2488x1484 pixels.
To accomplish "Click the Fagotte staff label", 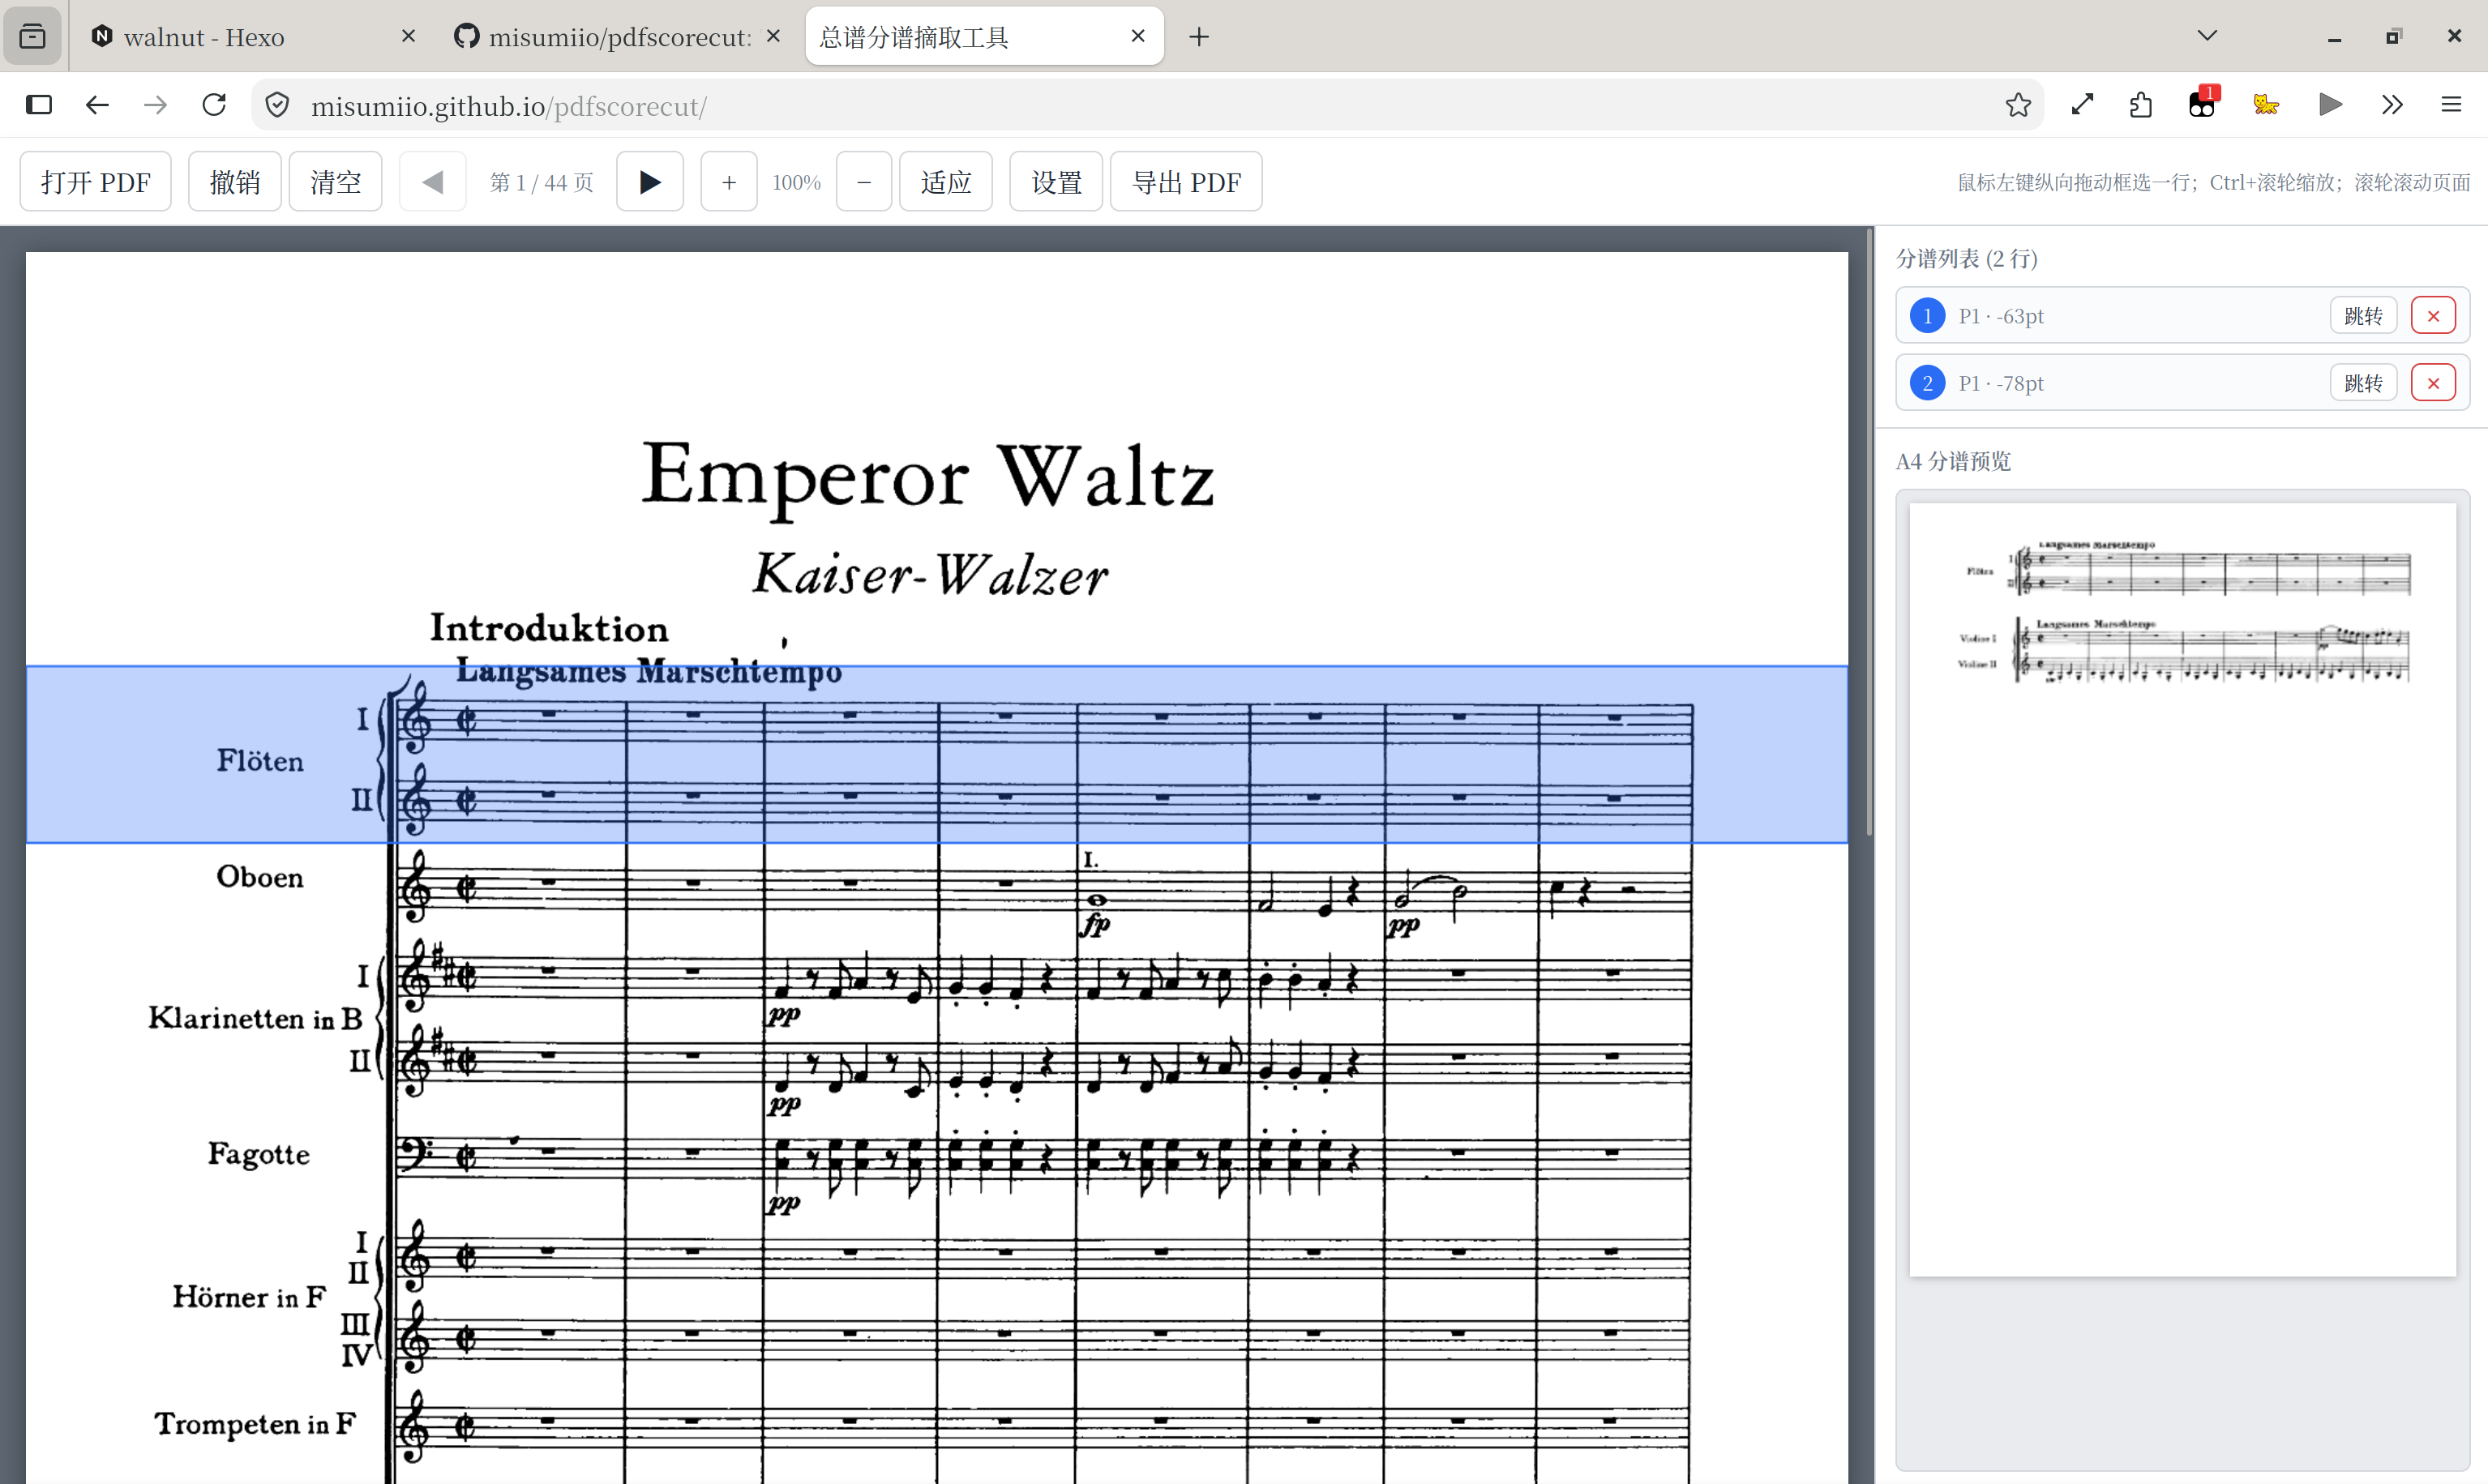I will point(259,1154).
